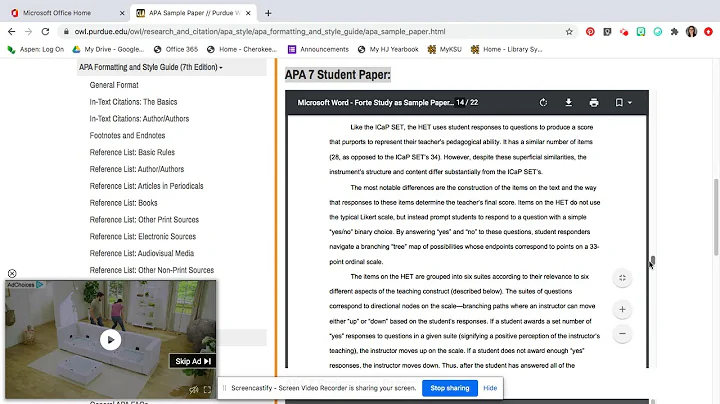Open Reference List: Audiovisual Media
Viewport: 720px width, 404px height.
(142, 253)
